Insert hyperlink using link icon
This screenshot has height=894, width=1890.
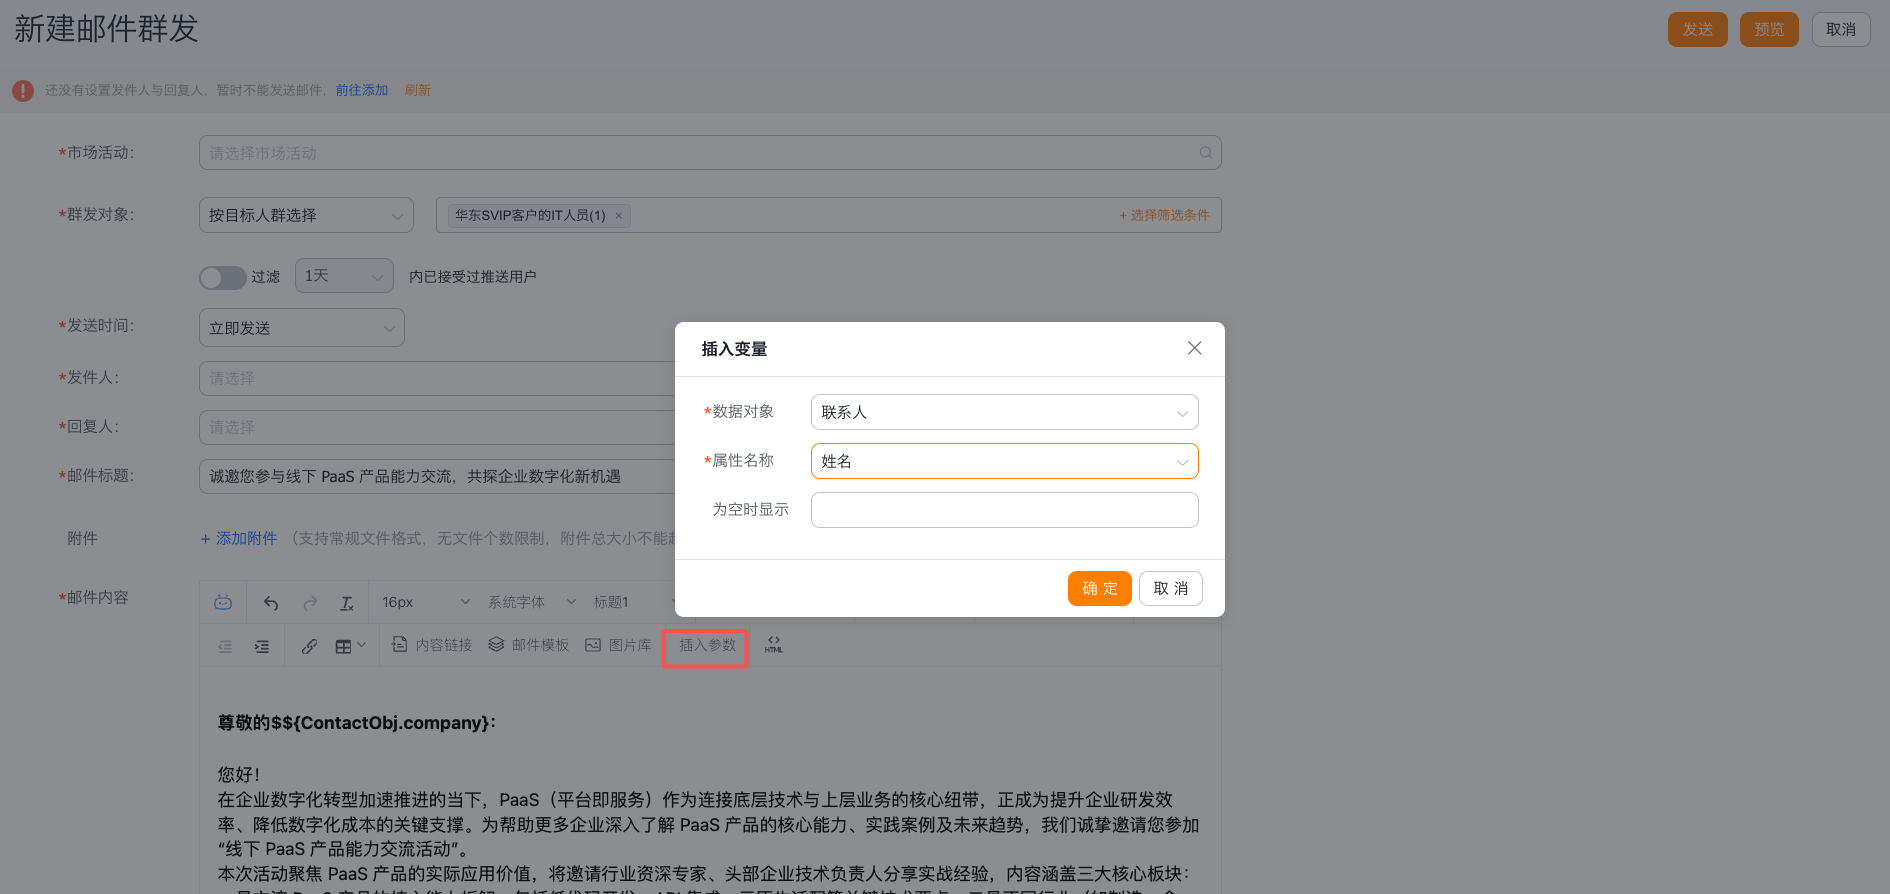(310, 646)
